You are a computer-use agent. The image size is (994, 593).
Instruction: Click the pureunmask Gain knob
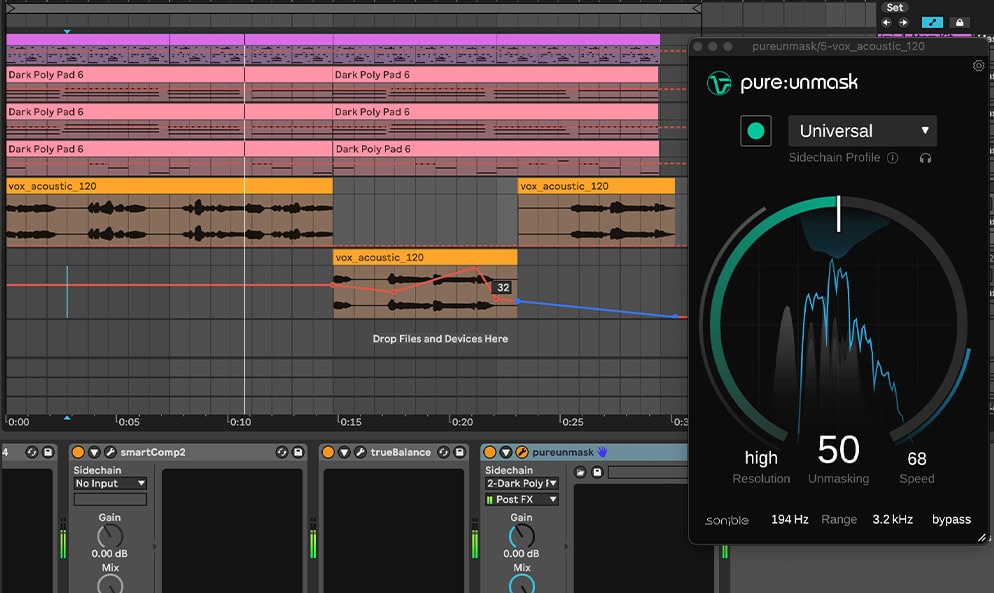(x=521, y=537)
